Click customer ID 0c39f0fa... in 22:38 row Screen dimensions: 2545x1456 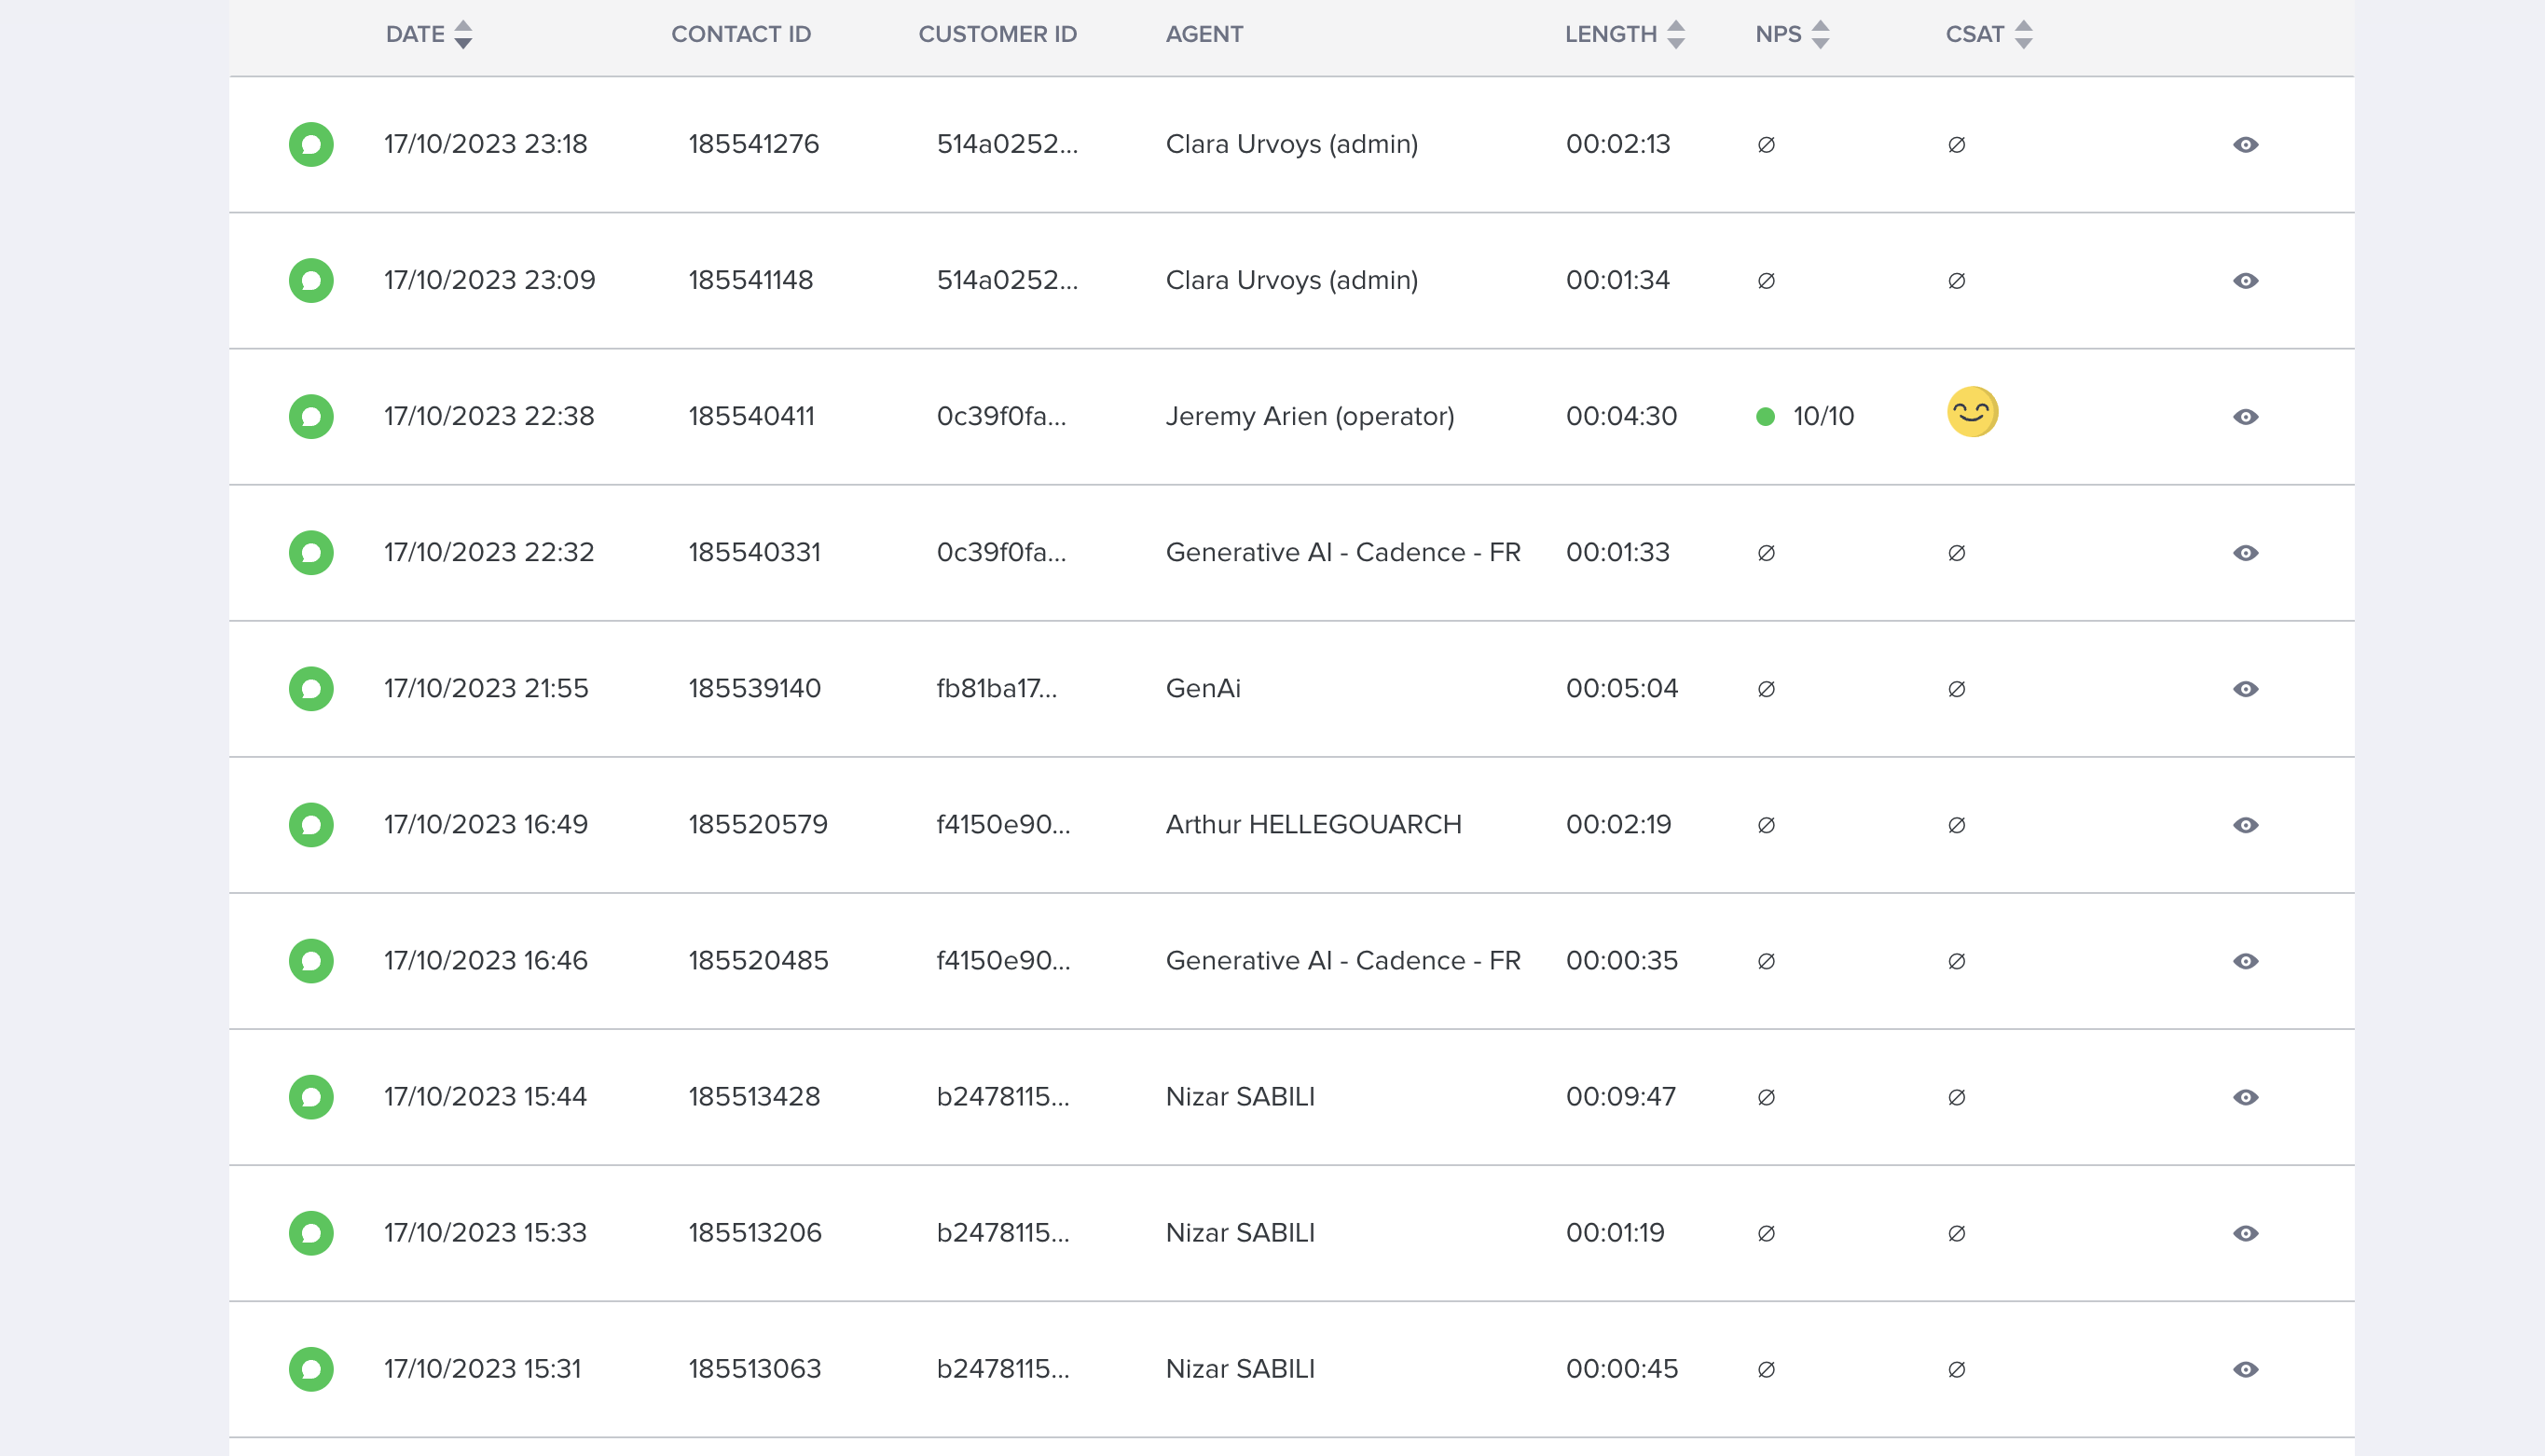[1001, 416]
